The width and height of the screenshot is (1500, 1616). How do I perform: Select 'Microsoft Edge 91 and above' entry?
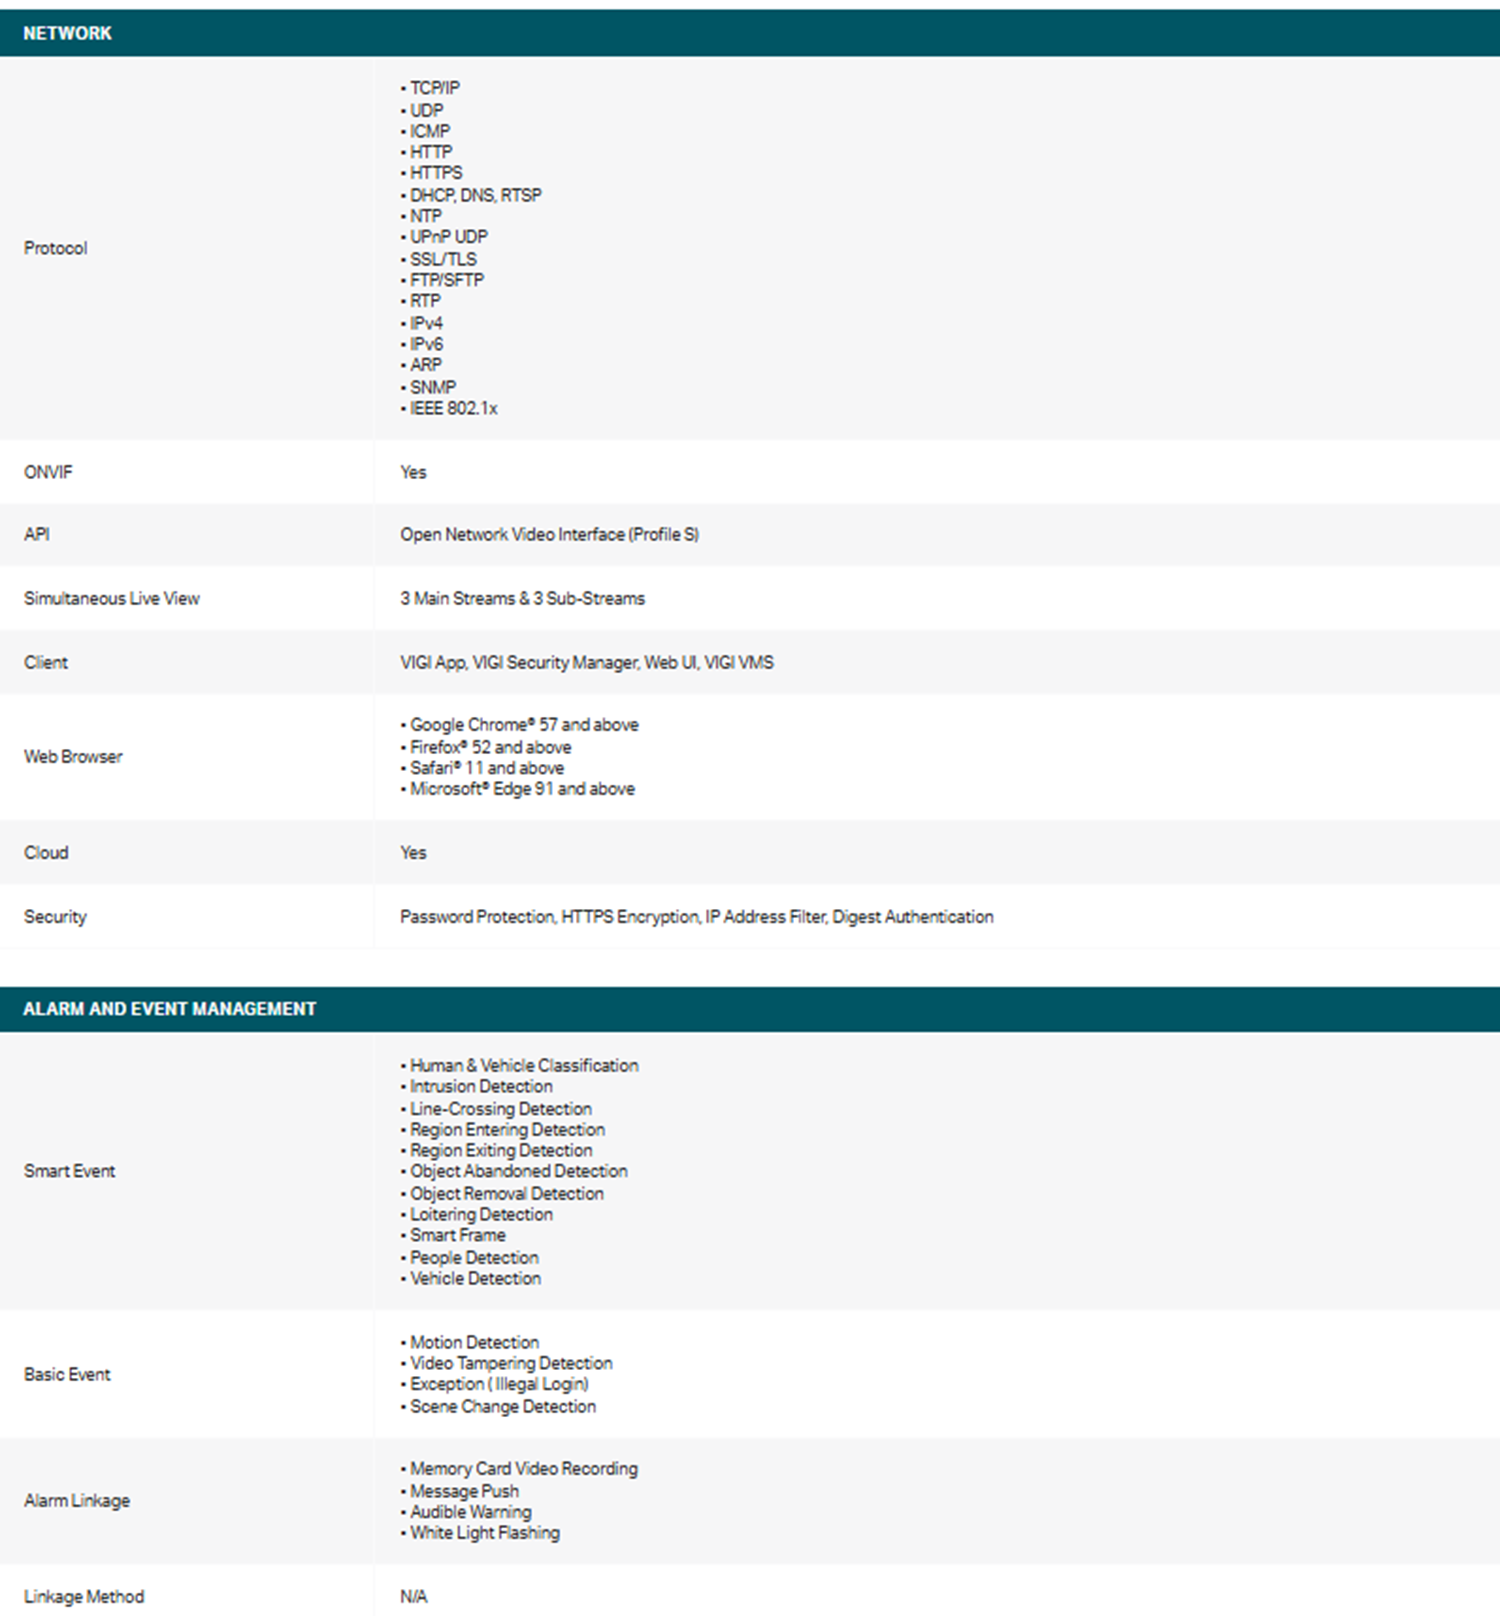(x=522, y=789)
